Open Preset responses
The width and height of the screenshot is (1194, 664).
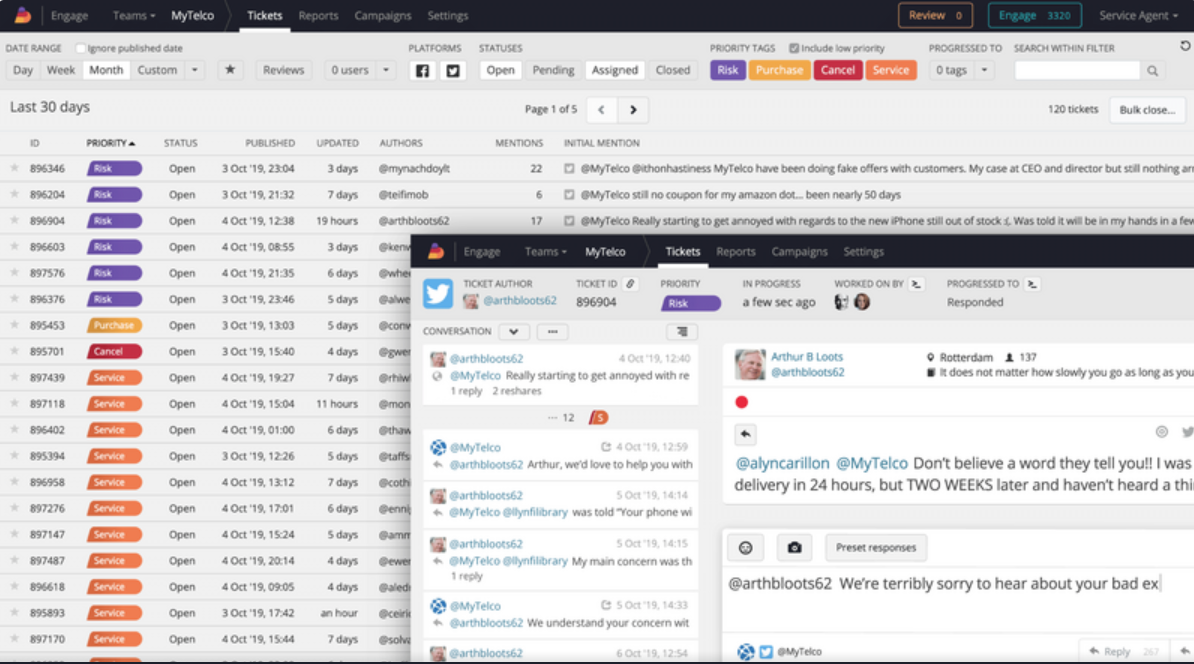876,547
